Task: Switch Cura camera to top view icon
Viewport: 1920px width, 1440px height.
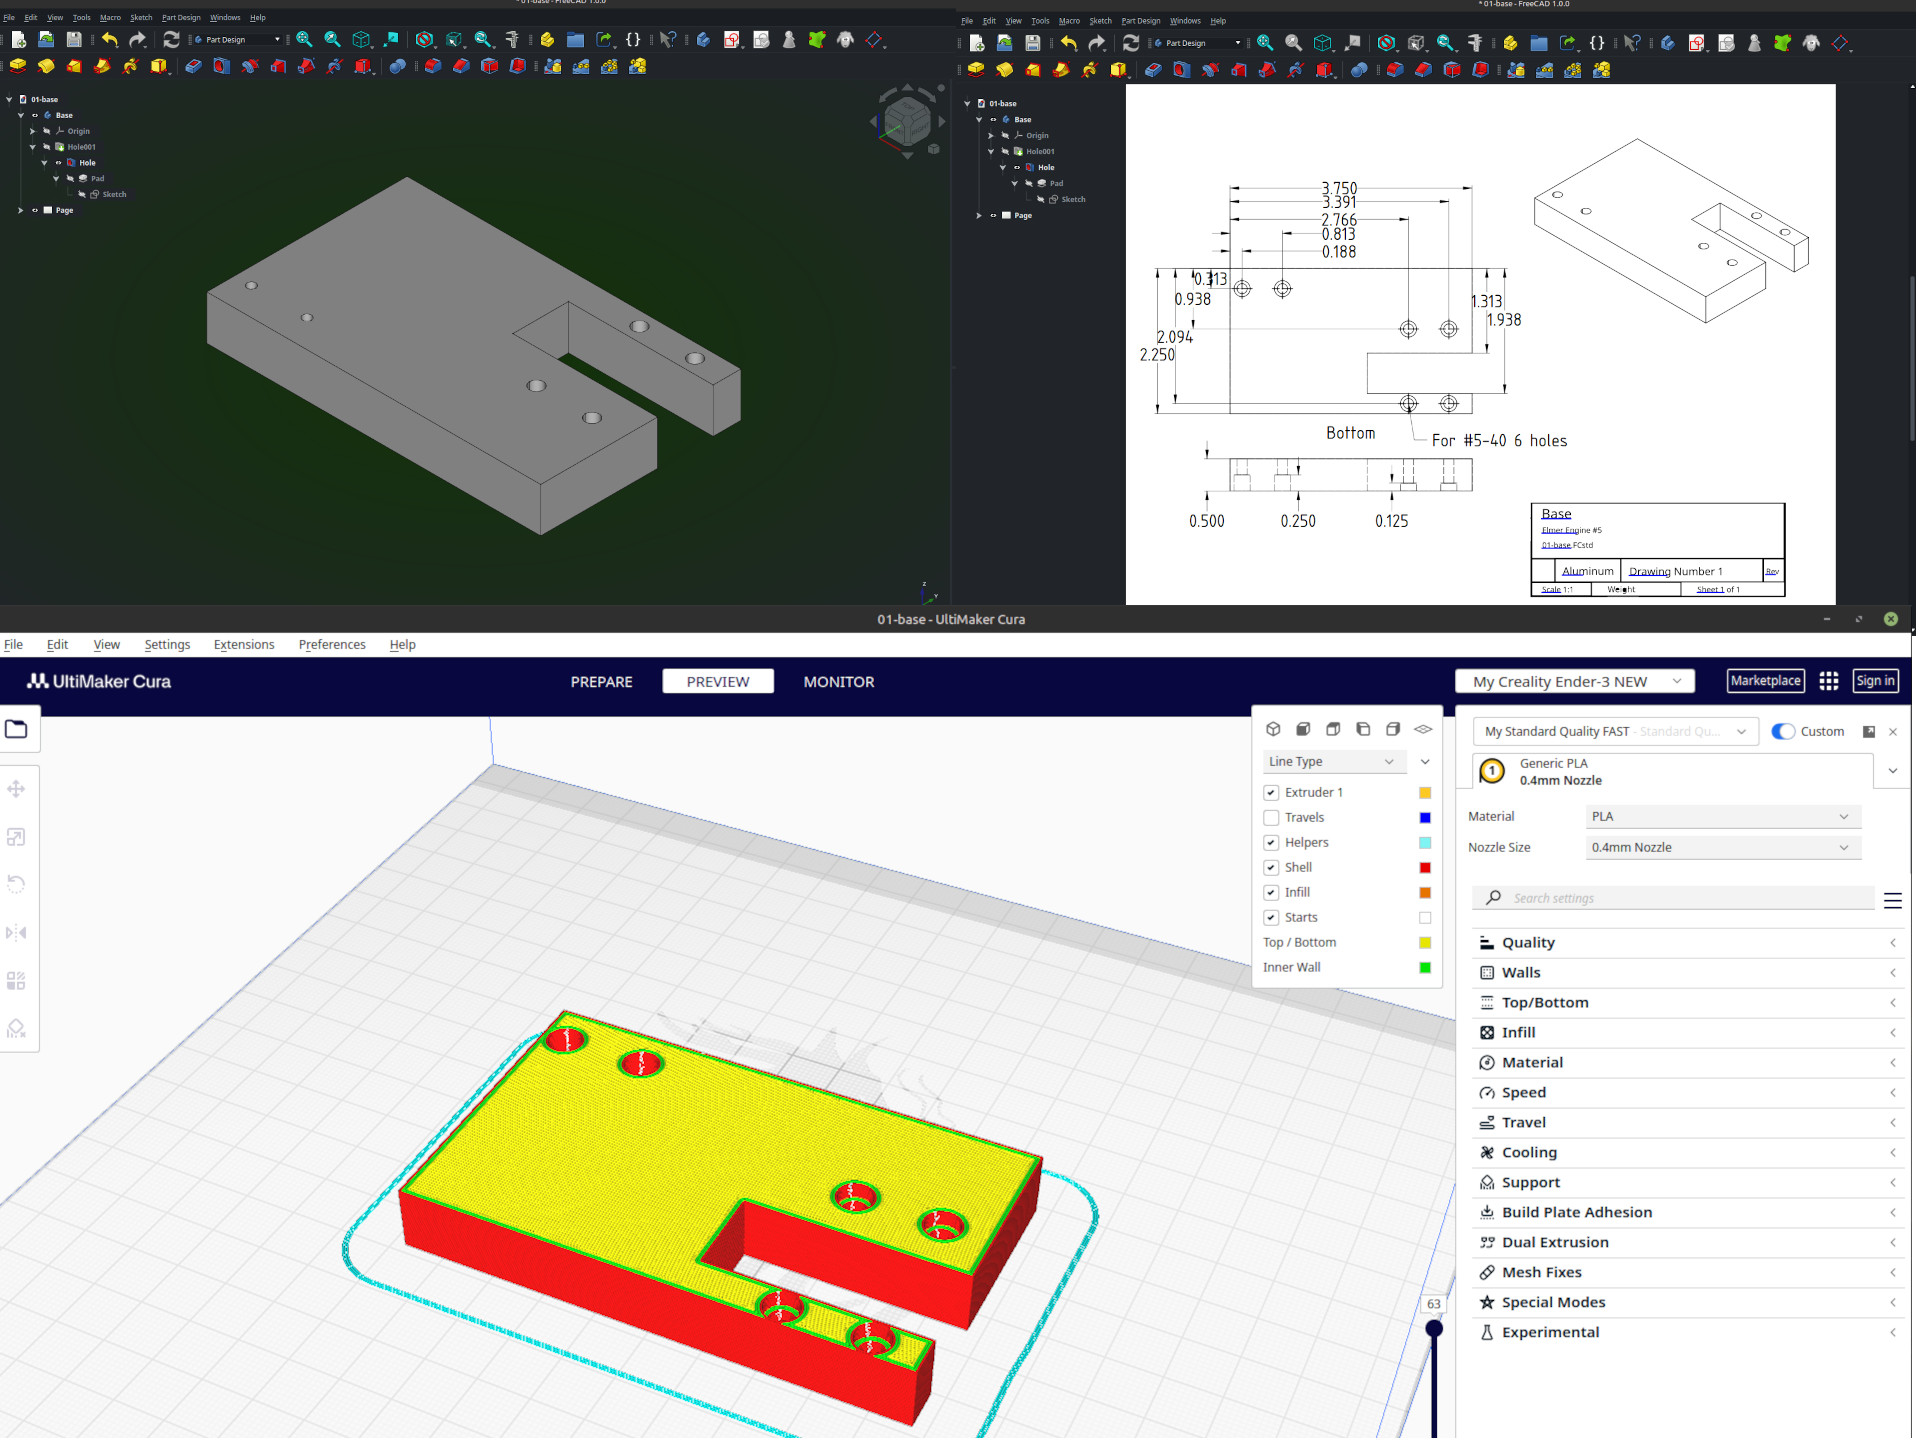Action: [1333, 730]
